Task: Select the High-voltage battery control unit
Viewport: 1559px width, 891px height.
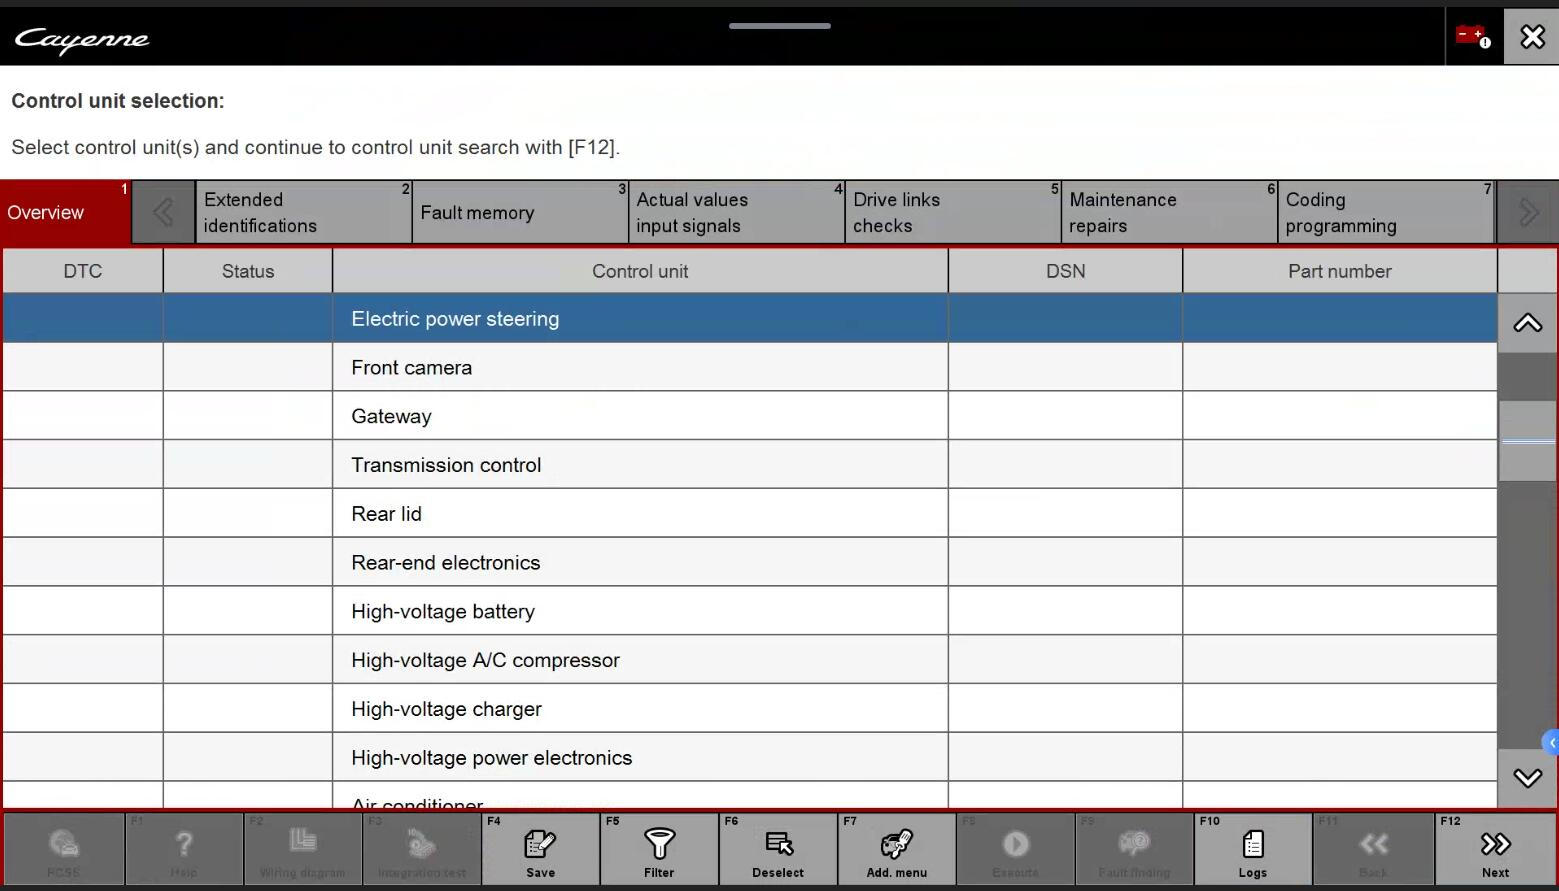Action: pyautogui.click(x=640, y=611)
